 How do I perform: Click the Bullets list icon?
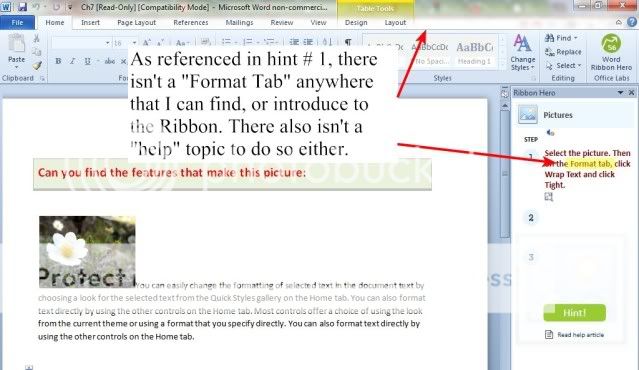227,42
